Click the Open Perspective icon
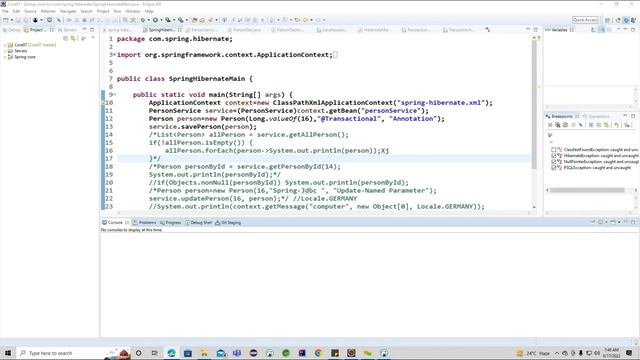 [607, 20]
